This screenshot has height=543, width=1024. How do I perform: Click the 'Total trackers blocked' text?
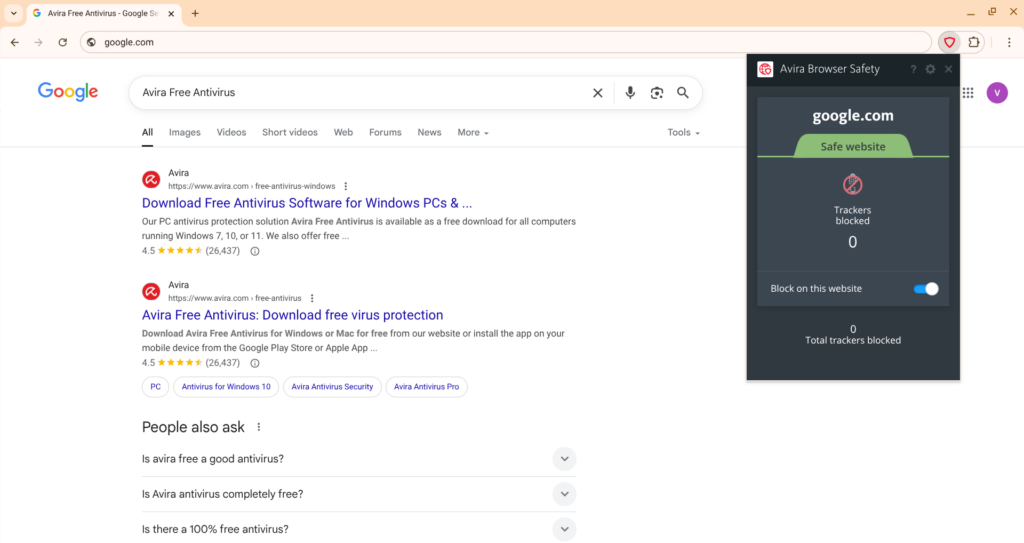click(853, 340)
